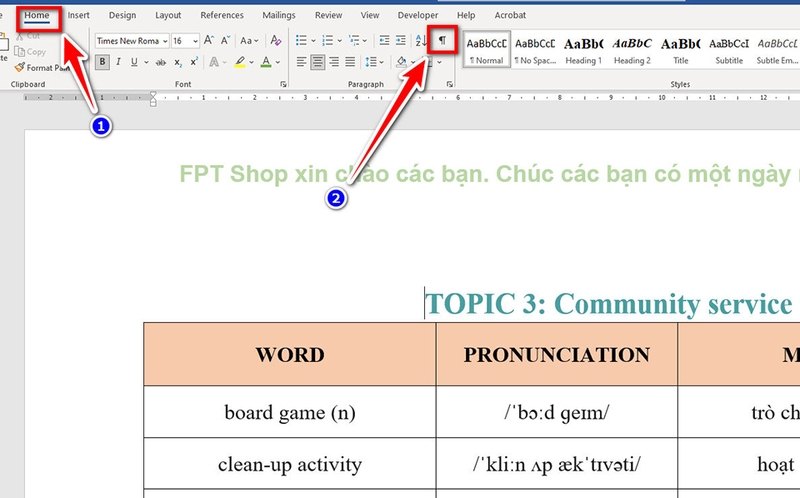Open the font name dropdown

(165, 41)
